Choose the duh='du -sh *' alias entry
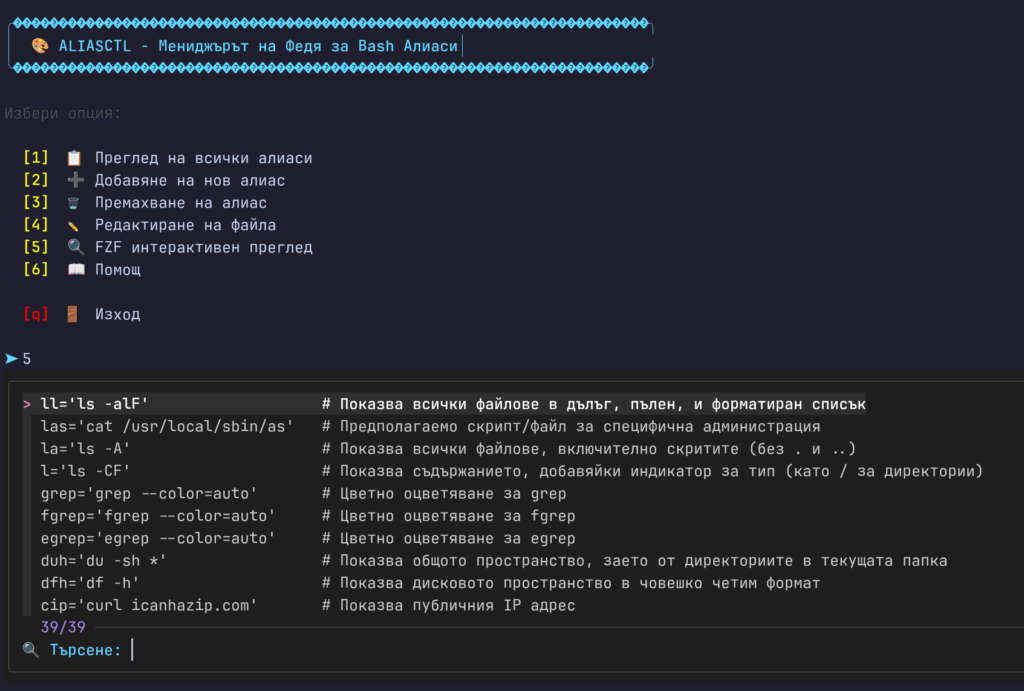The width and height of the screenshot is (1024, 691). tap(103, 561)
